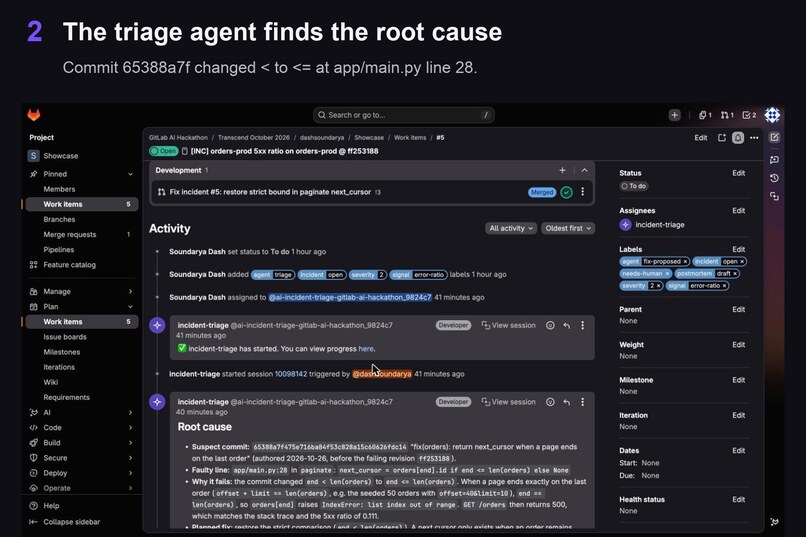Open the compose icon in right rail
Viewport: 806px width, 537px height.
pyautogui.click(x=775, y=137)
